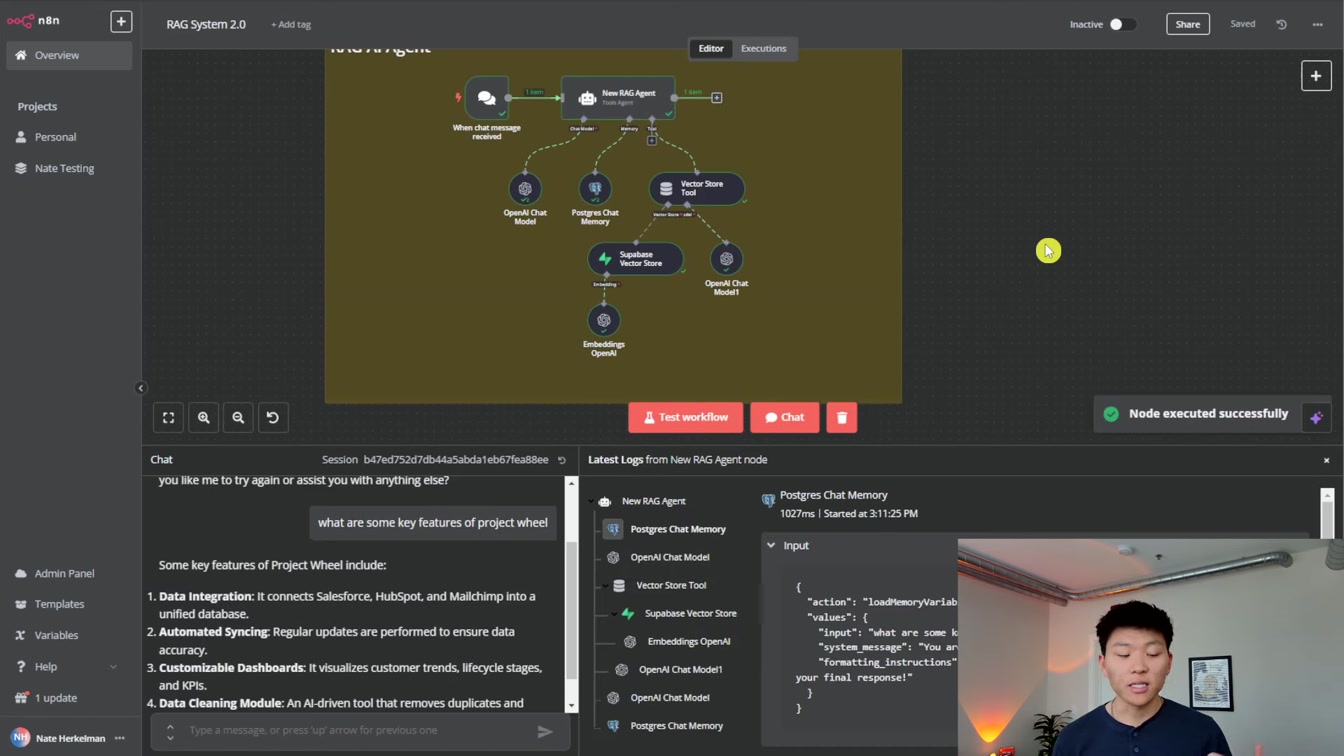Click previous message up arrow in chat input
This screenshot has width=1344, height=756.
(170, 726)
